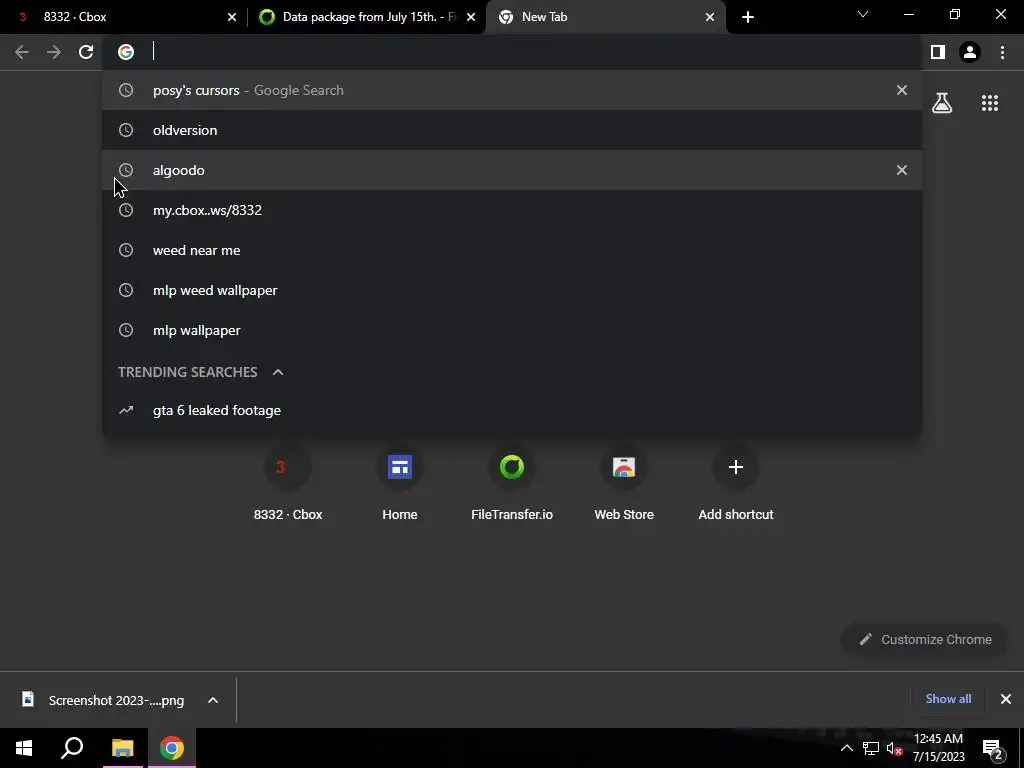Switch to the "Data package from July 15th" tab
Image resolution: width=1024 pixels, height=768 pixels.
[369, 17]
